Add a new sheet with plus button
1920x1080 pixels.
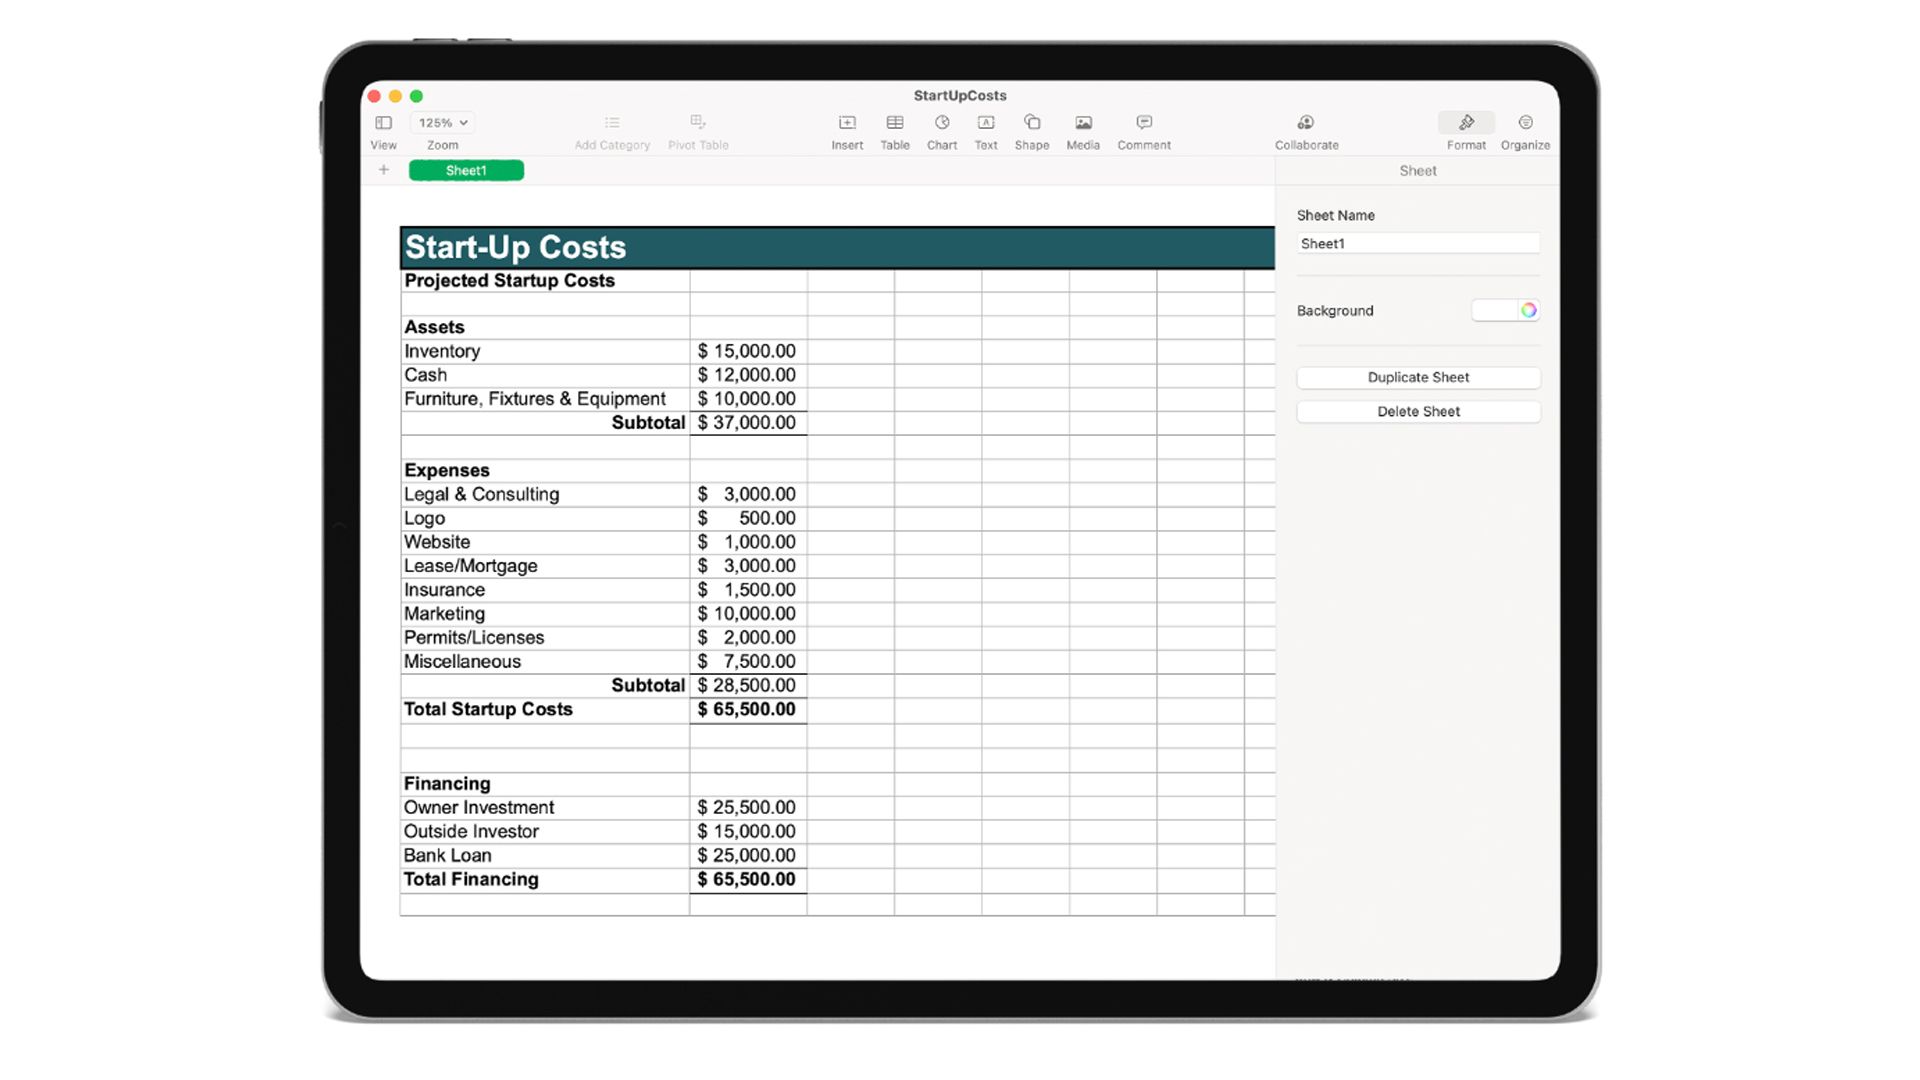384,170
